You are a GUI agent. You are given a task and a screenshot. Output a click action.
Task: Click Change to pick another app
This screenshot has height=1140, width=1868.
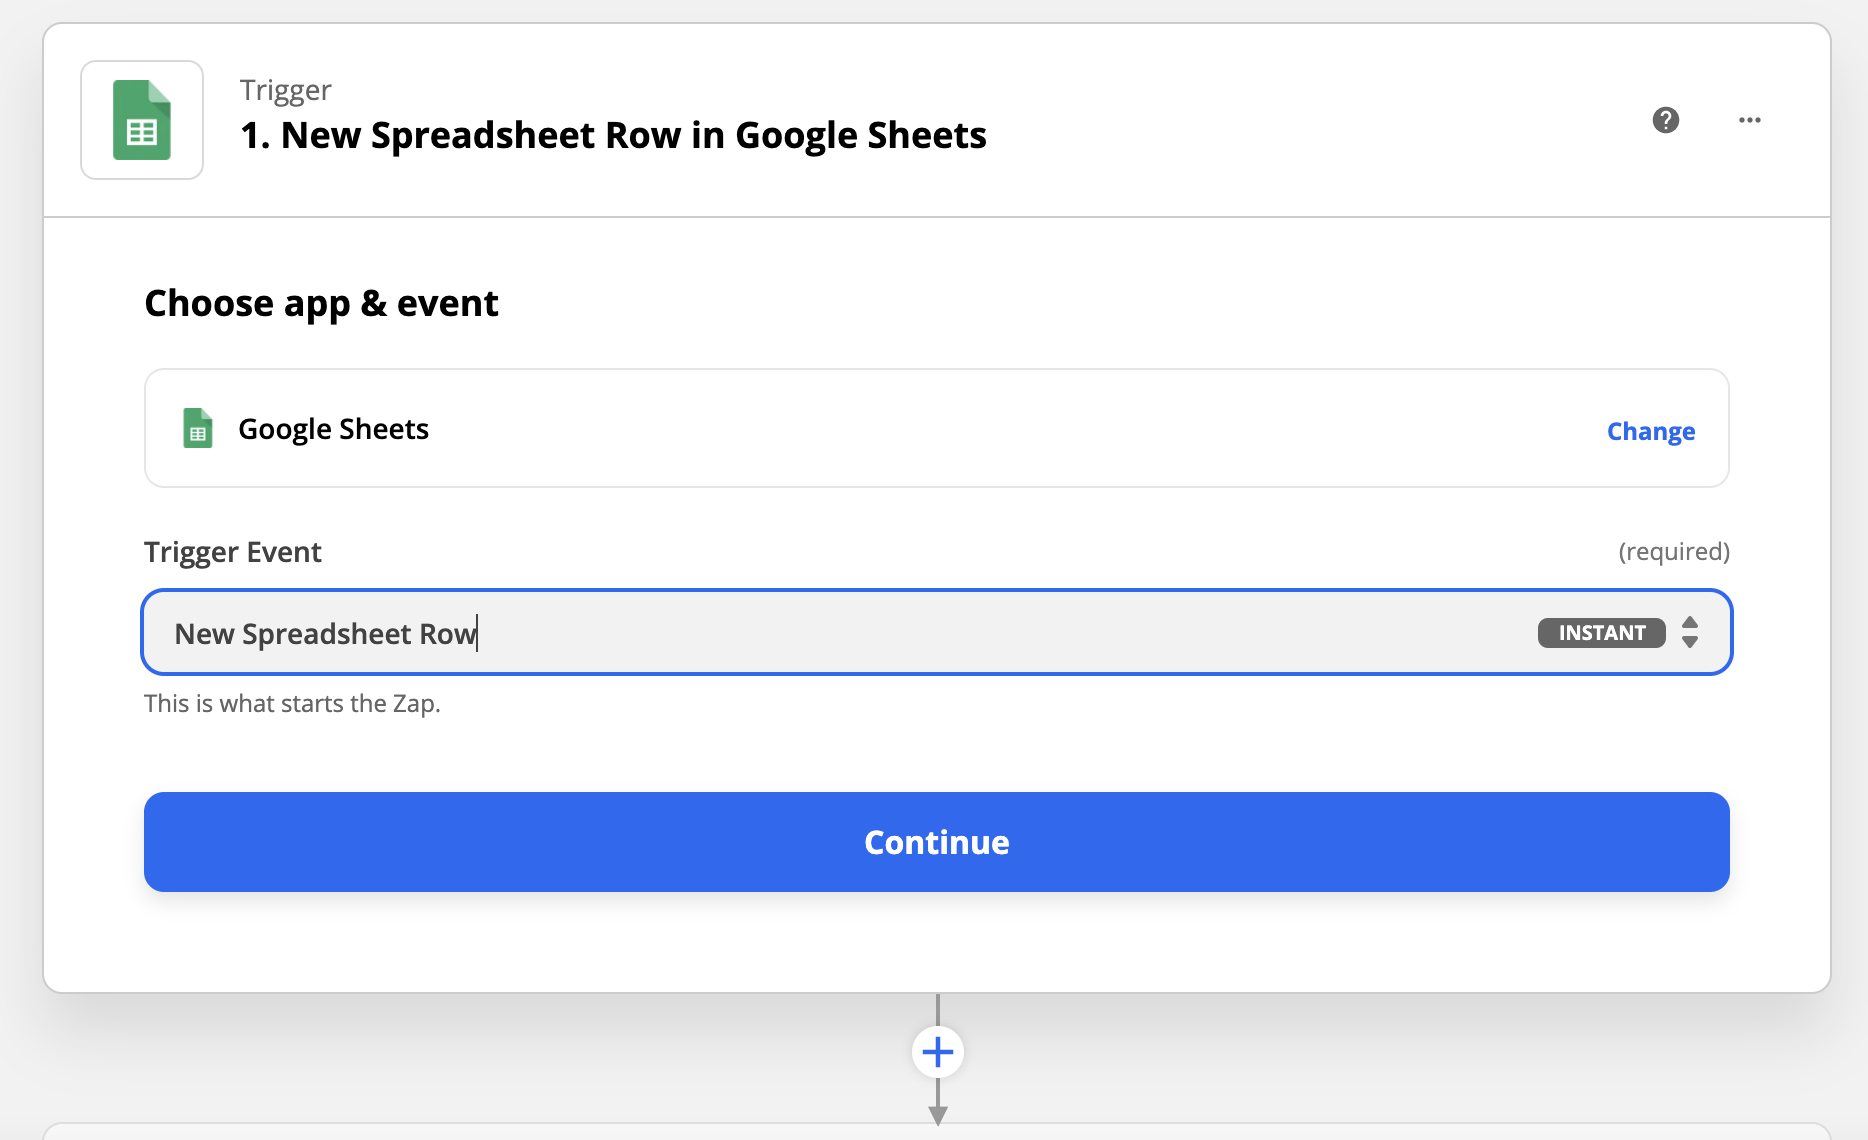click(1650, 431)
